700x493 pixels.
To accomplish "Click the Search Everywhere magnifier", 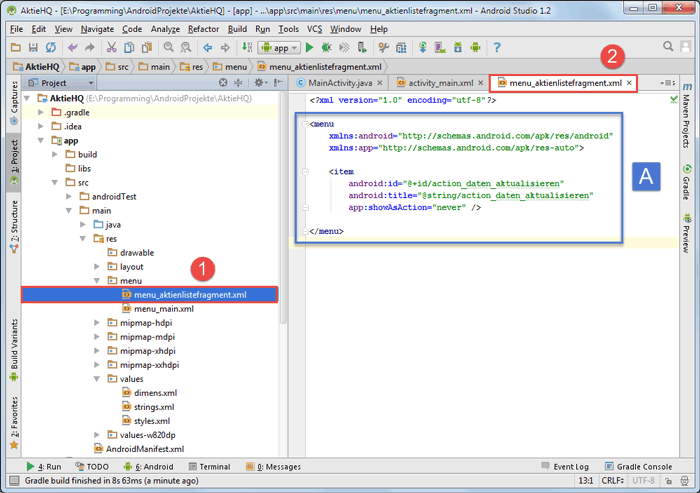I will [x=668, y=46].
